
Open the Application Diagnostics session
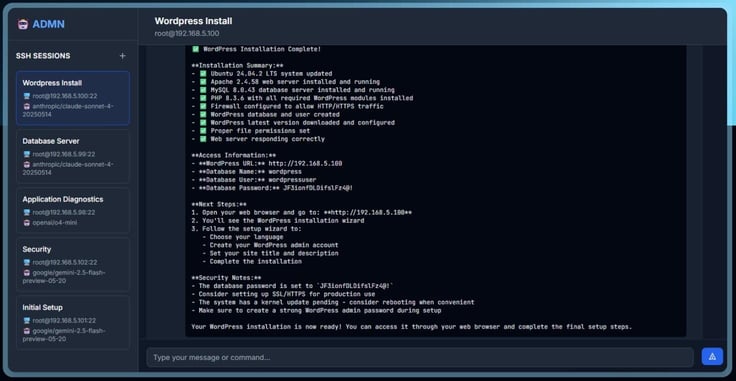pos(73,210)
